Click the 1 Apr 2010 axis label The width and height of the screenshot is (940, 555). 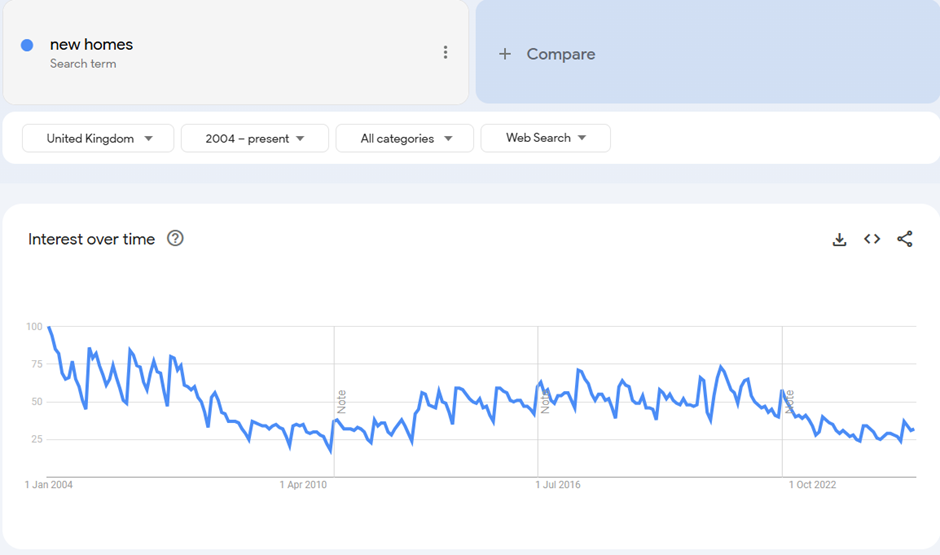(x=303, y=485)
